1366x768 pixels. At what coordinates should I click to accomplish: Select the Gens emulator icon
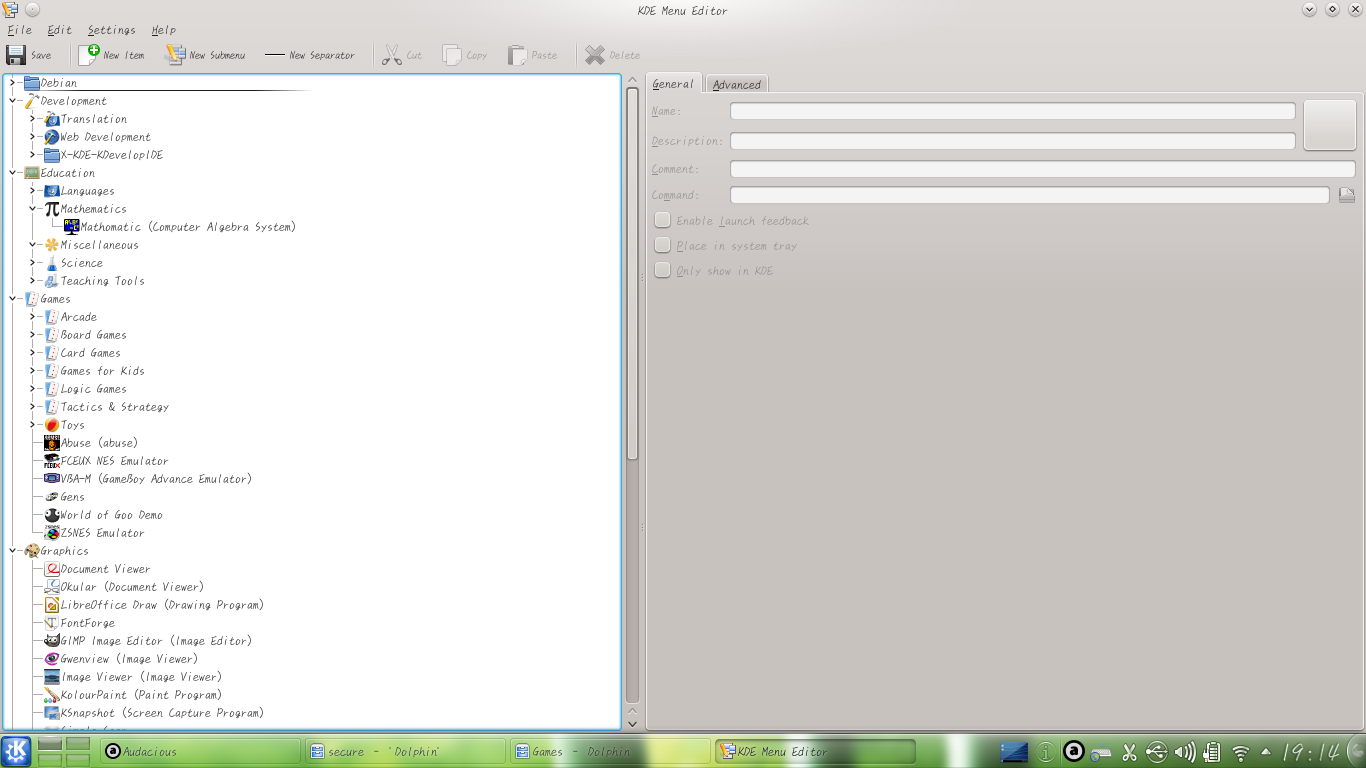pyautogui.click(x=52, y=497)
